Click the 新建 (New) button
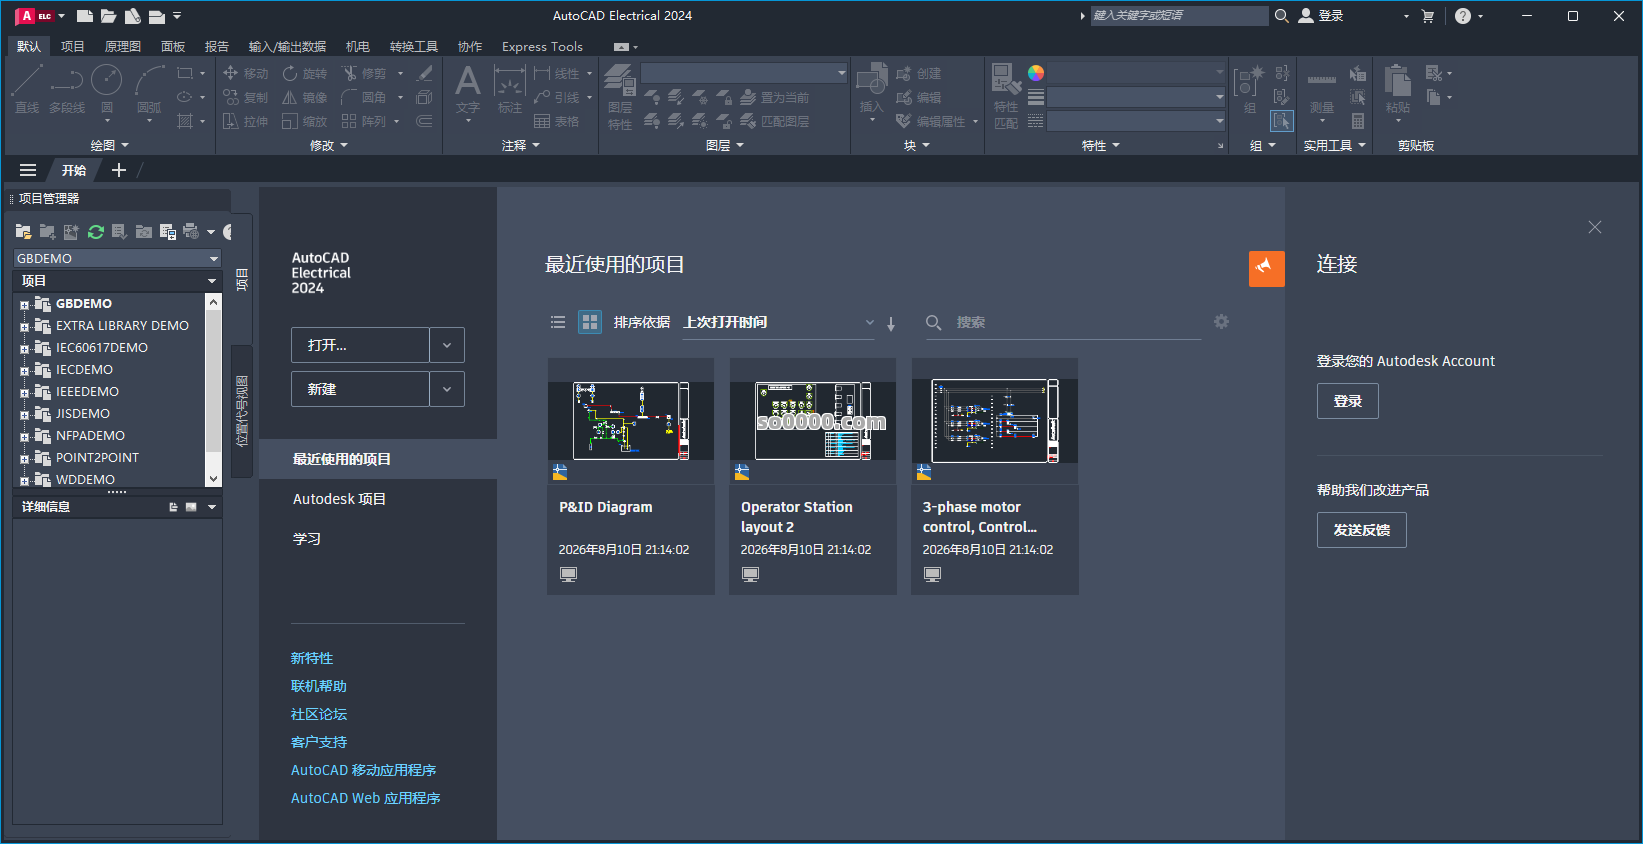 coord(360,389)
